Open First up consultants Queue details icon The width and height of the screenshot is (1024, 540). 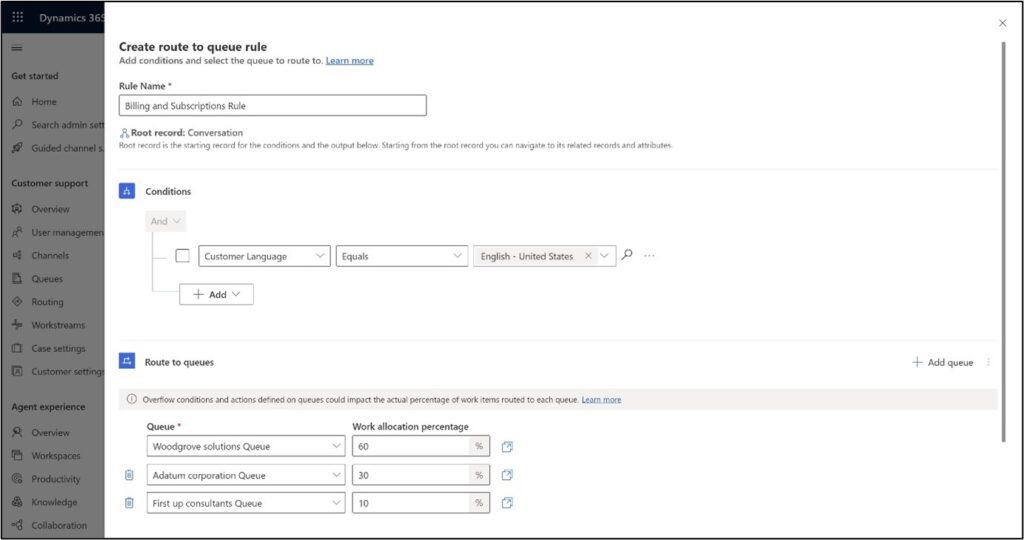507,503
